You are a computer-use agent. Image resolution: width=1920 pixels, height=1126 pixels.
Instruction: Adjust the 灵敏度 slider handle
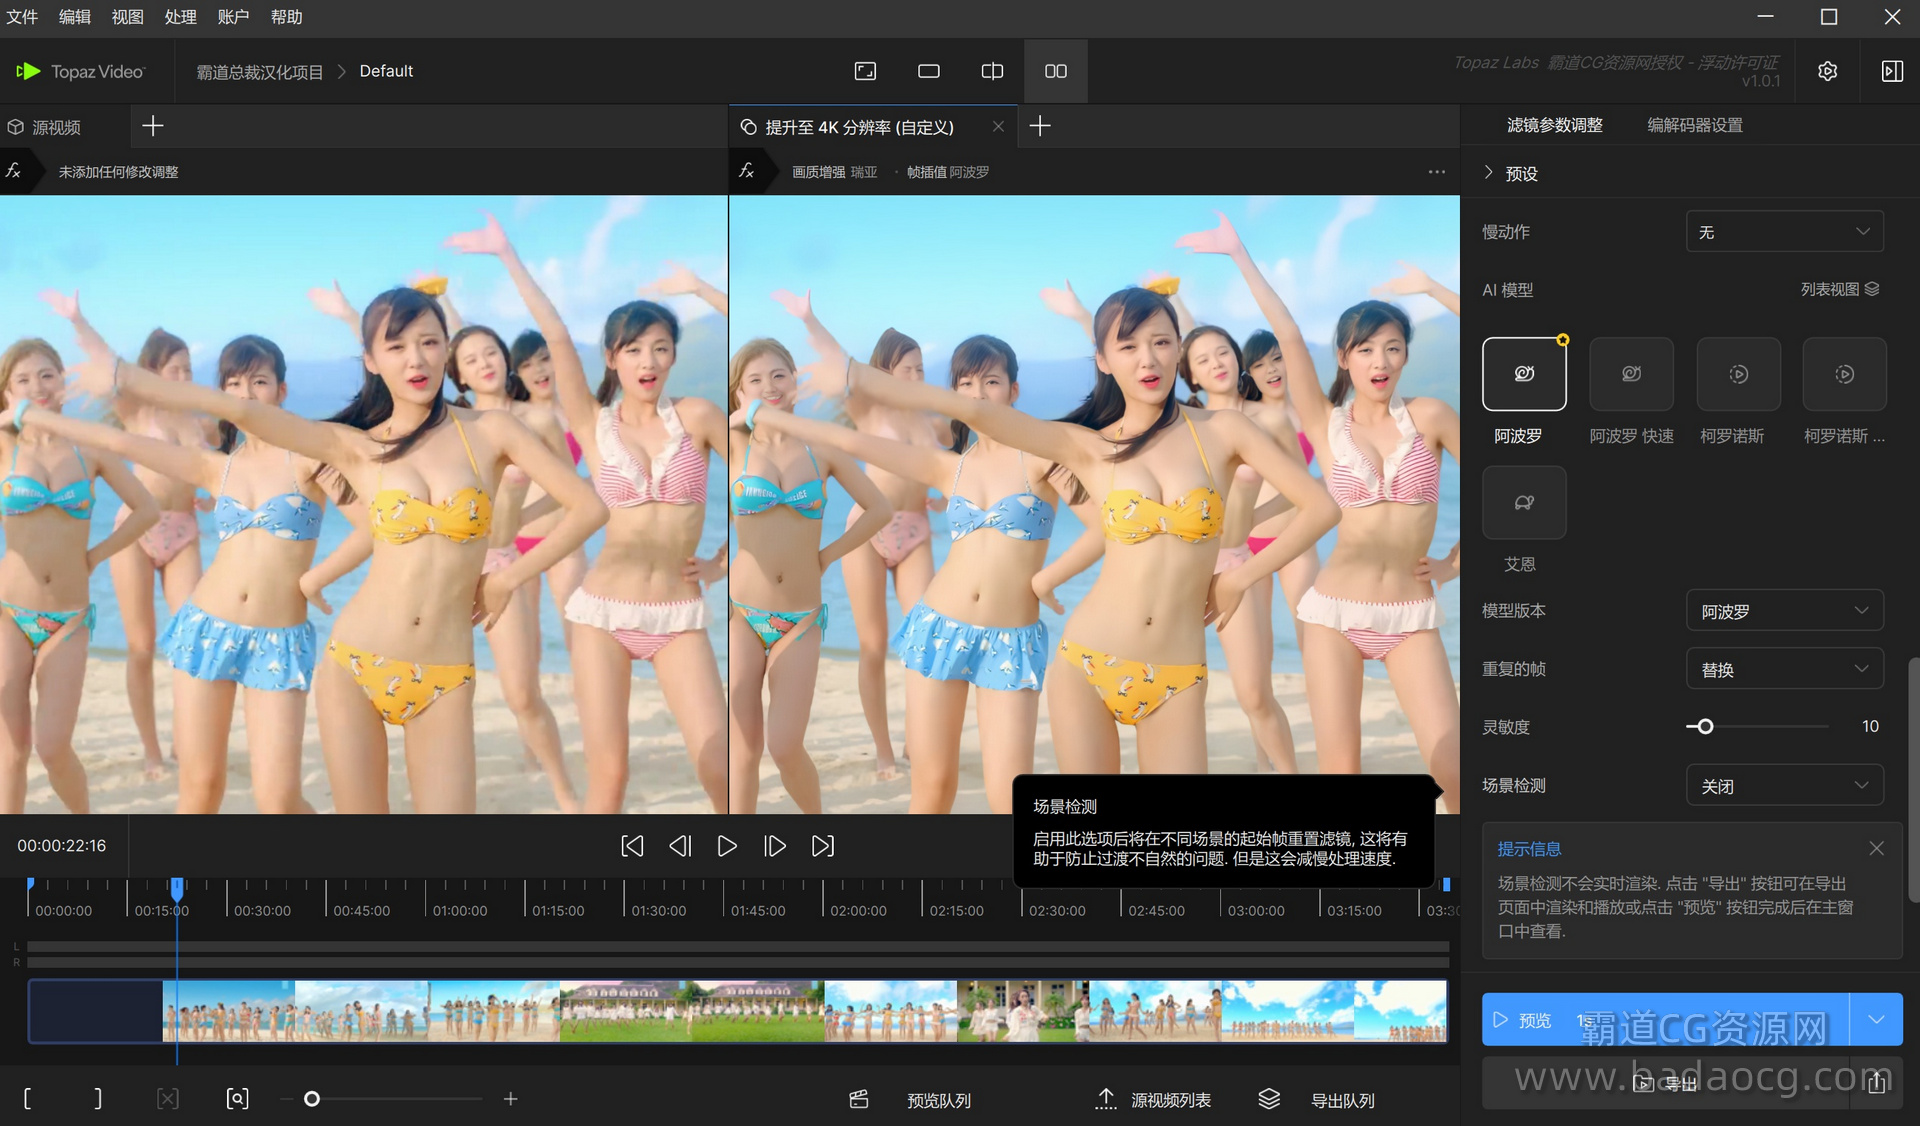click(x=1705, y=727)
